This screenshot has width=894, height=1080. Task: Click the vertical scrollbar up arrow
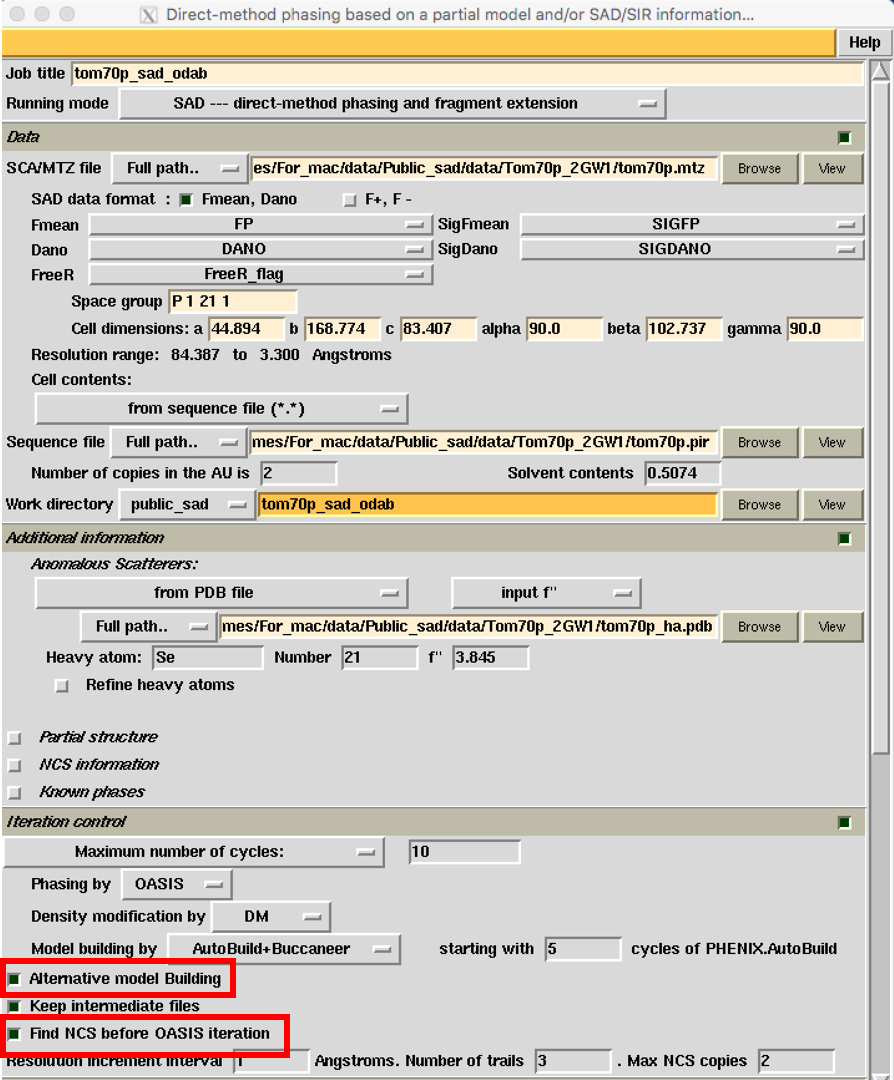click(x=879, y=73)
